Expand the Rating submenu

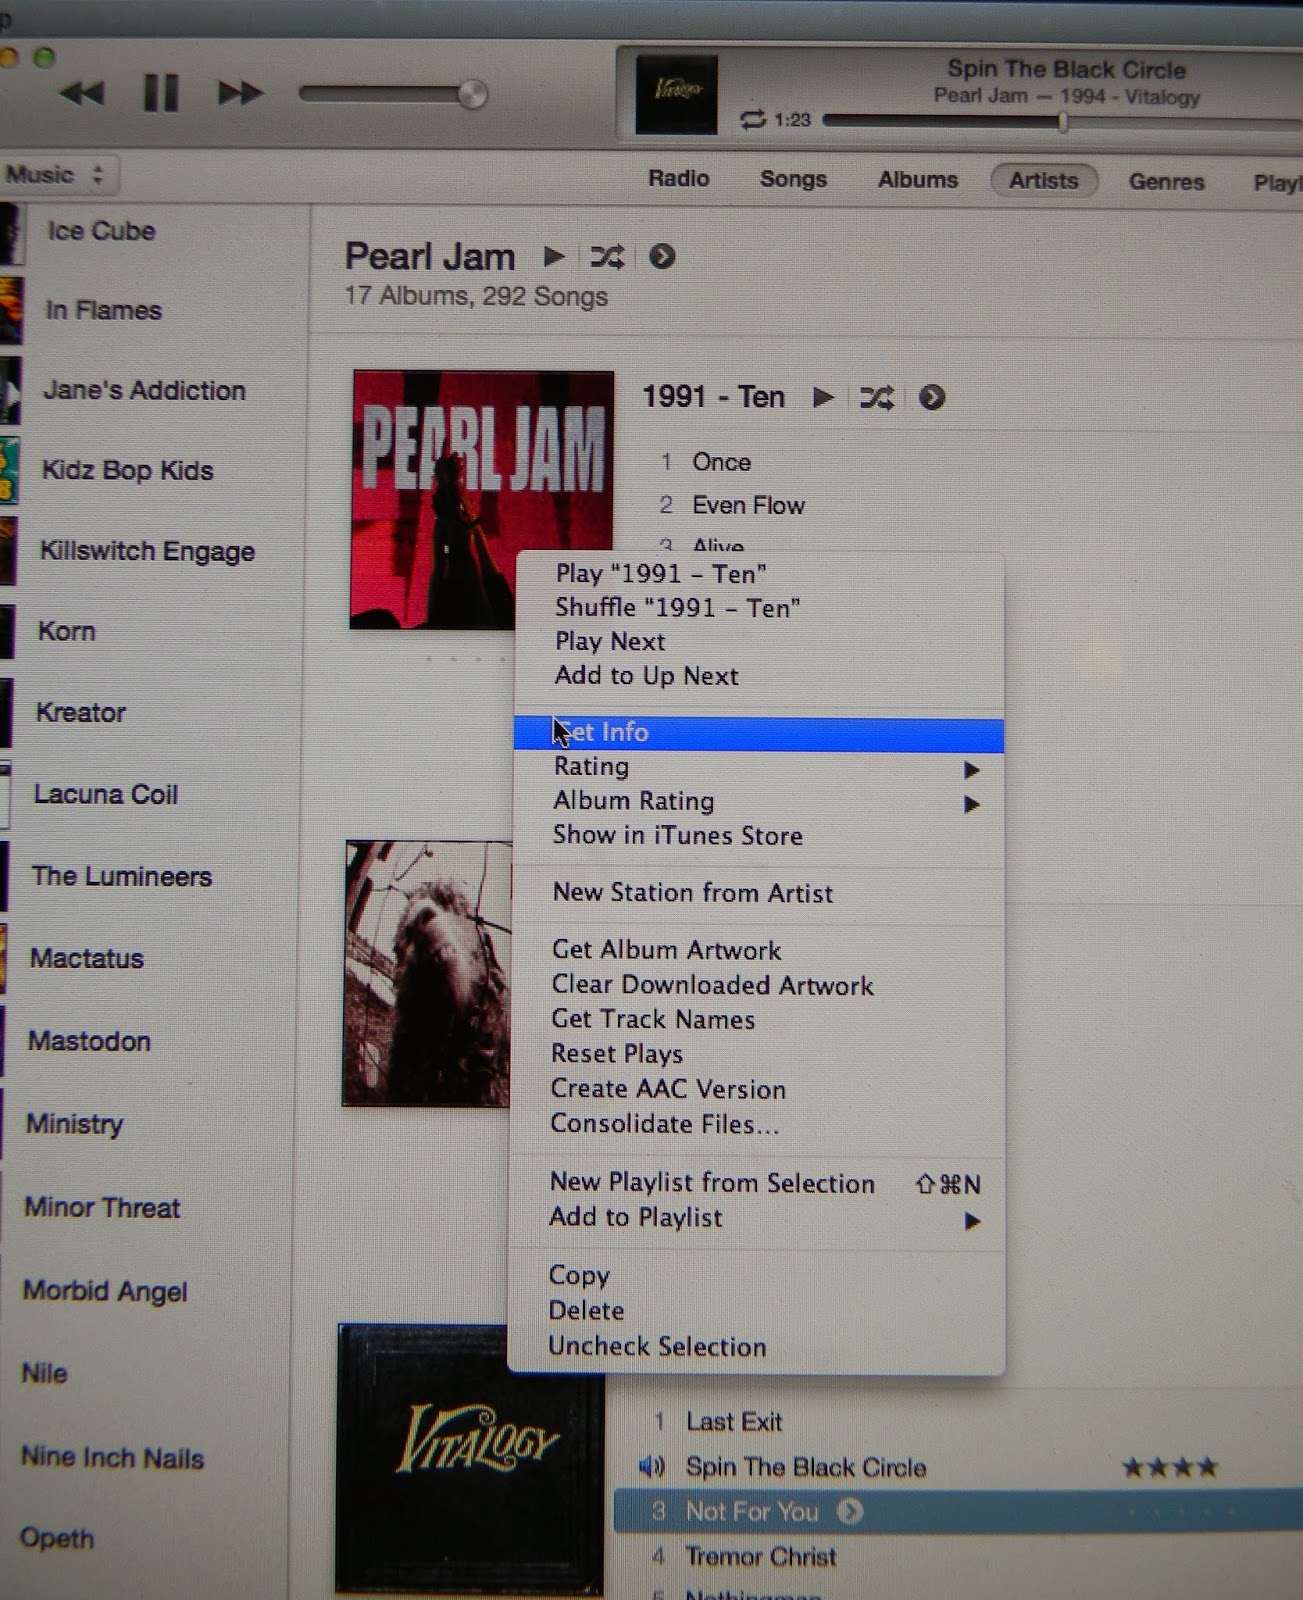tap(758, 767)
